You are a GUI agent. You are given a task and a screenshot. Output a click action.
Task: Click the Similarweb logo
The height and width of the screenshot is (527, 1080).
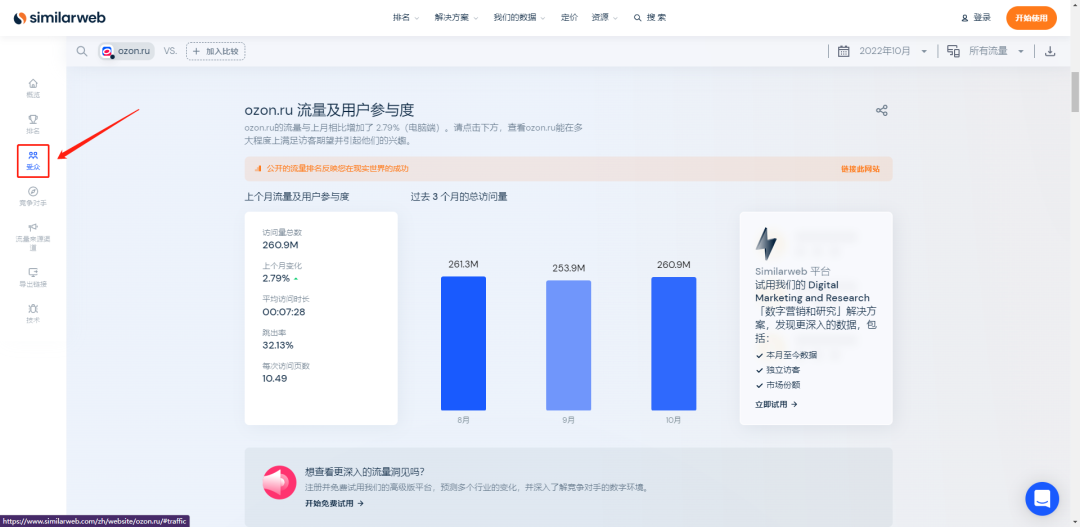point(59,18)
